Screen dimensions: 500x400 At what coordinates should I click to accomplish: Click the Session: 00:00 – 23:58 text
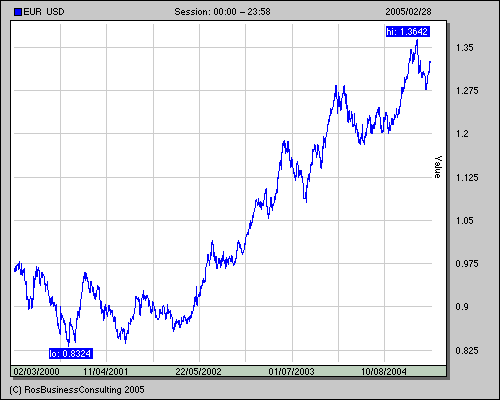pos(222,12)
